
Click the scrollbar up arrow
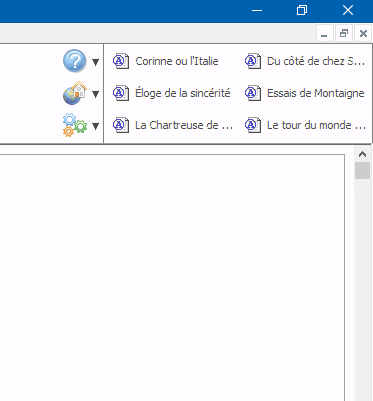click(362, 154)
